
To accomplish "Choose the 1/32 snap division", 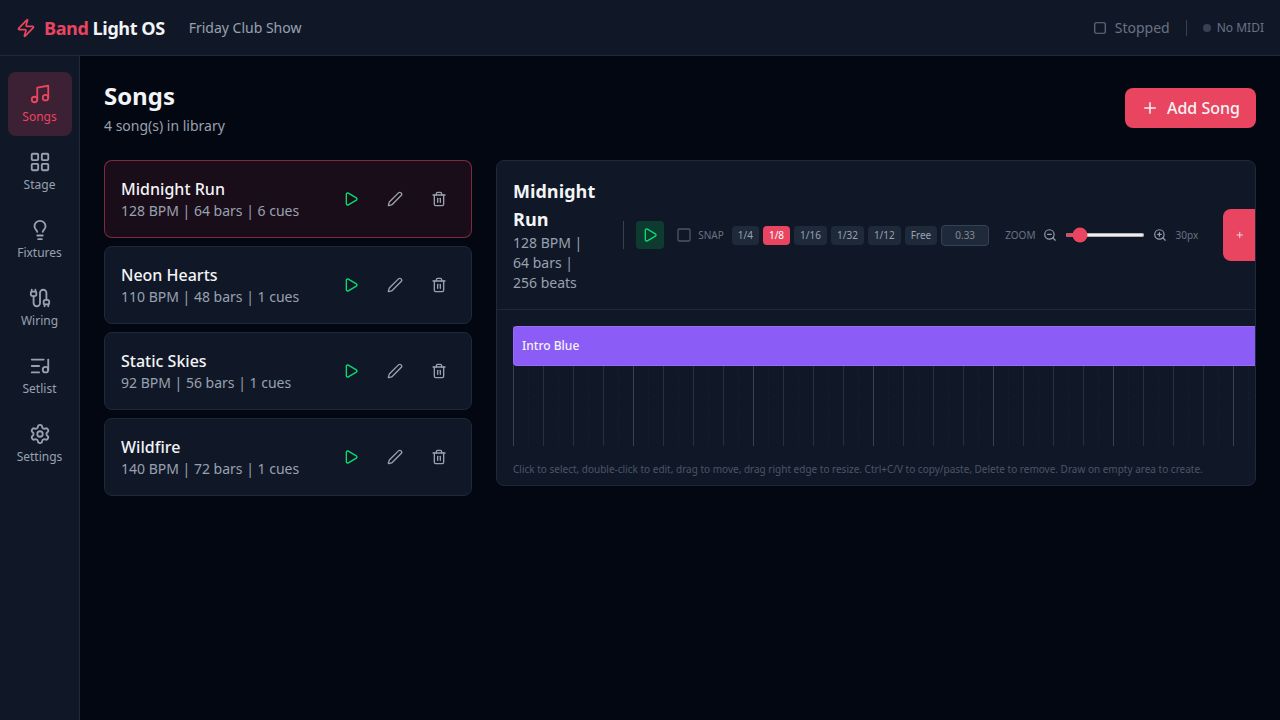I will pos(847,235).
